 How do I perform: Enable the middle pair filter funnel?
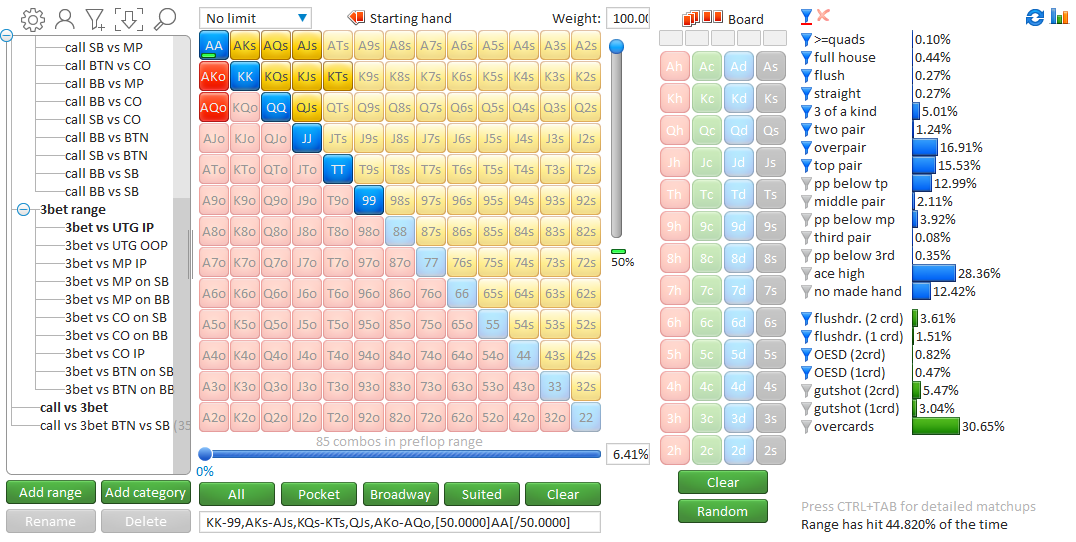(807, 202)
